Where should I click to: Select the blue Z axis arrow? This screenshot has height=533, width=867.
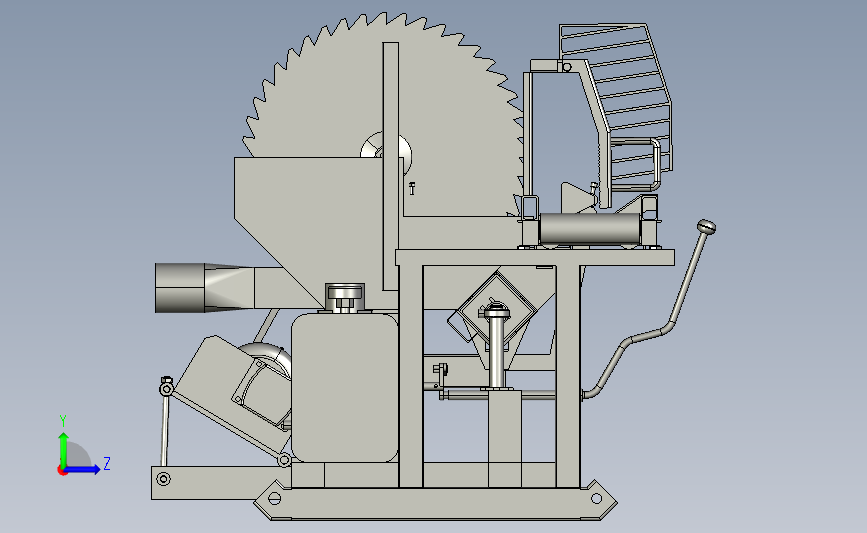pyautogui.click(x=83, y=470)
